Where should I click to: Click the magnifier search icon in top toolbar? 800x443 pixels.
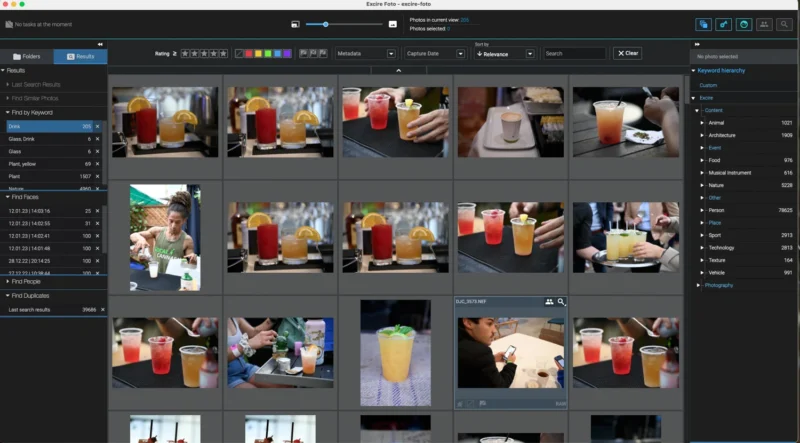click(784, 24)
